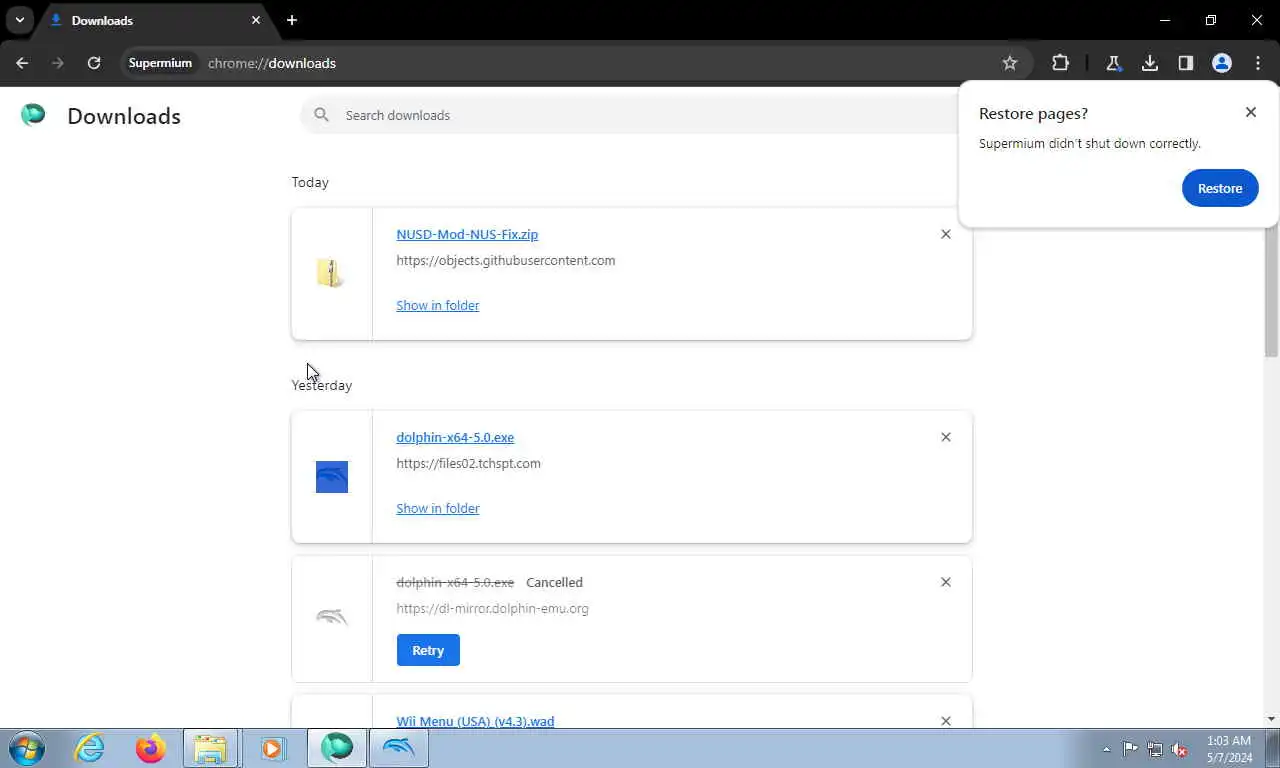Switch to Supermium taskbar button
This screenshot has width=1280, height=768.
[337, 748]
